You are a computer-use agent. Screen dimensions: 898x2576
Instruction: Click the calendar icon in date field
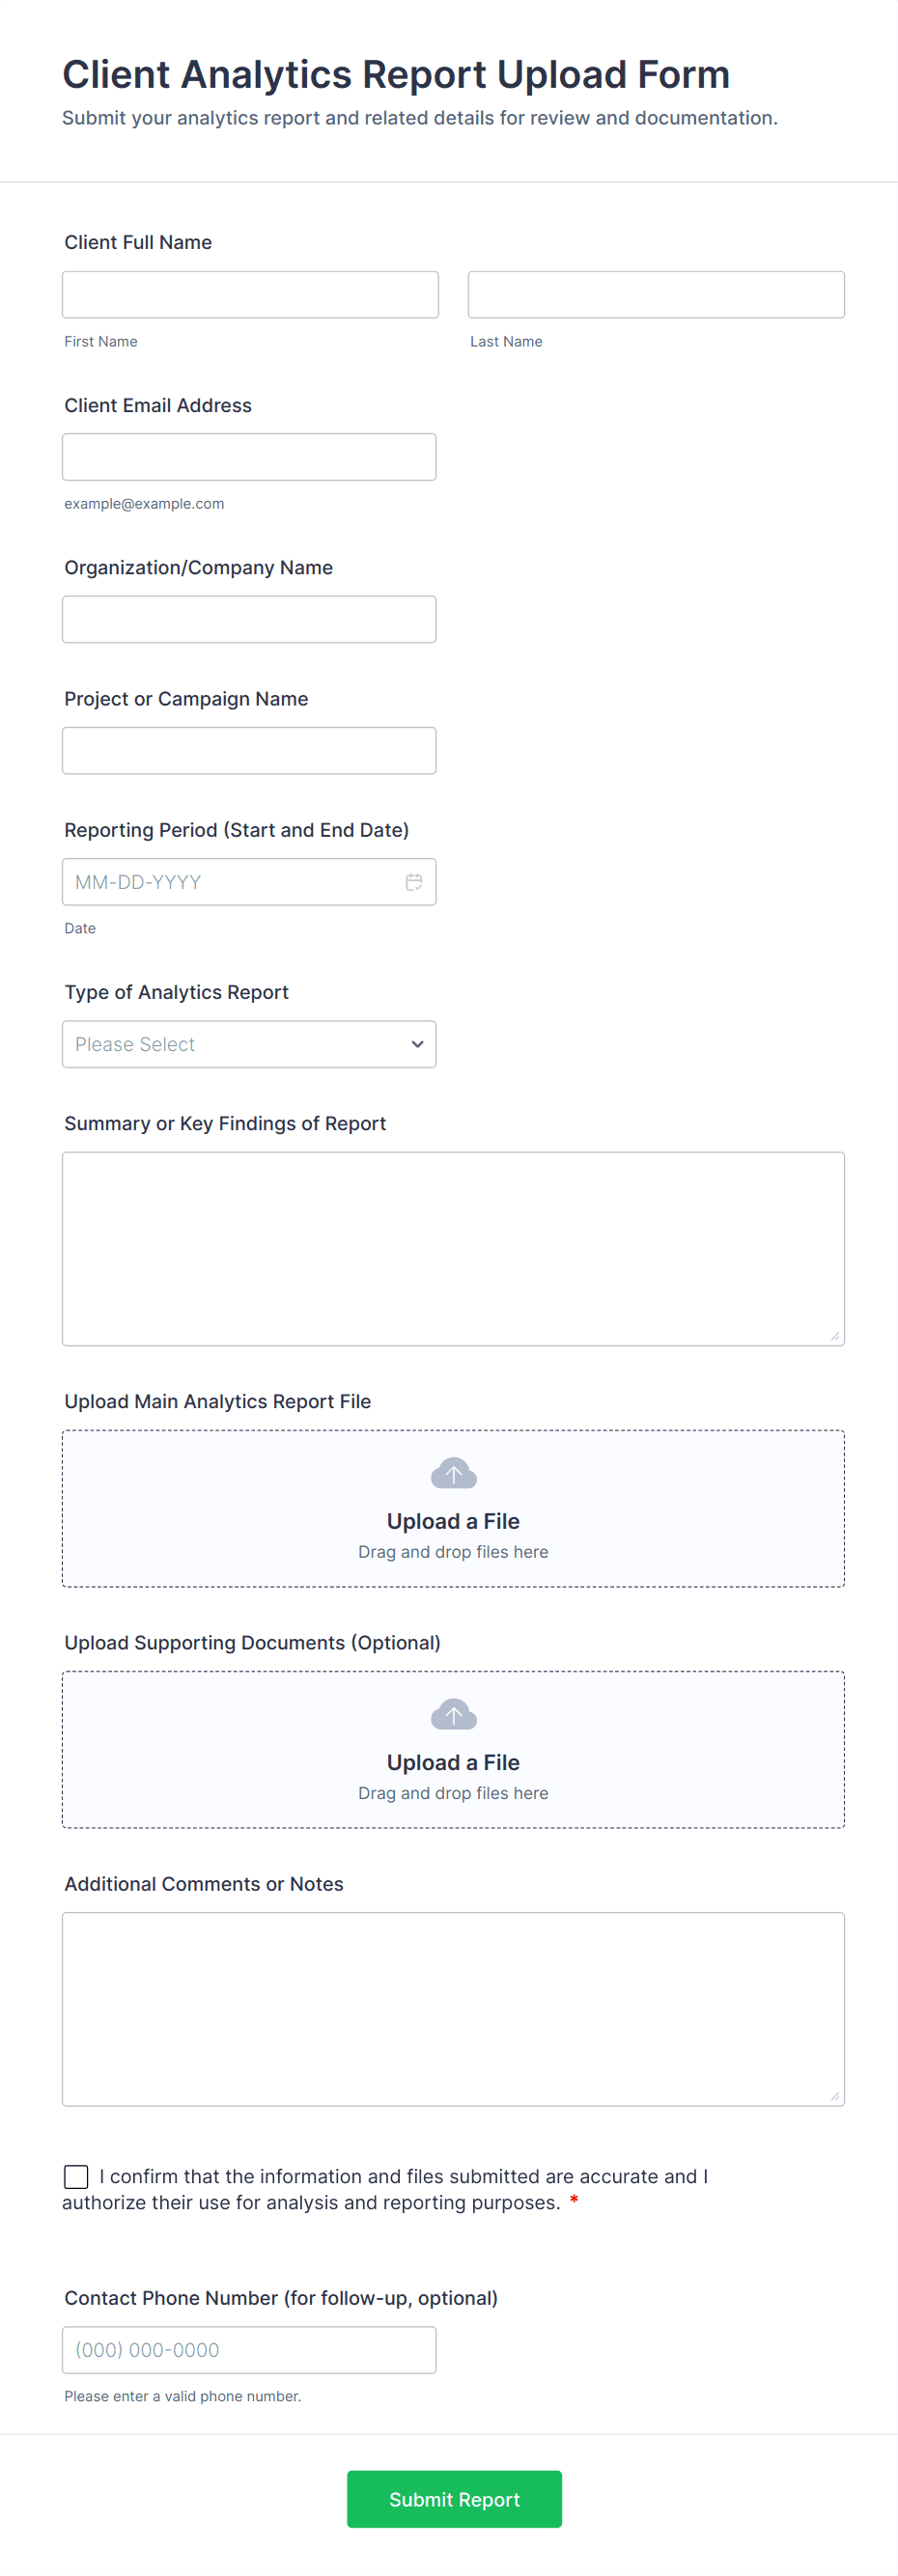[413, 882]
